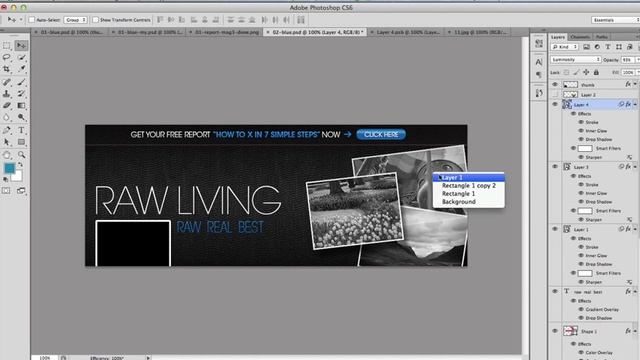Select the Healing Brush tool
Viewport: 640px width, 360px height.
click(x=7, y=82)
